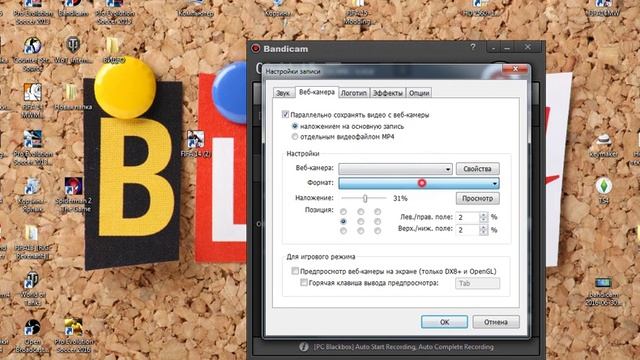640x360 pixels.
Task: Decrease the left/right margin stepper value
Action: [484, 220]
